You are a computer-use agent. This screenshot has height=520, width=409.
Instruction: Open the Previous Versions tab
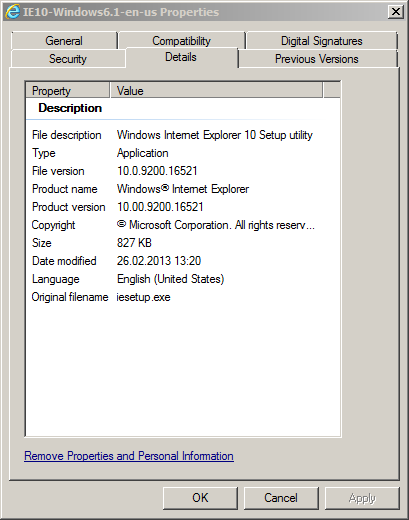[x=317, y=59]
